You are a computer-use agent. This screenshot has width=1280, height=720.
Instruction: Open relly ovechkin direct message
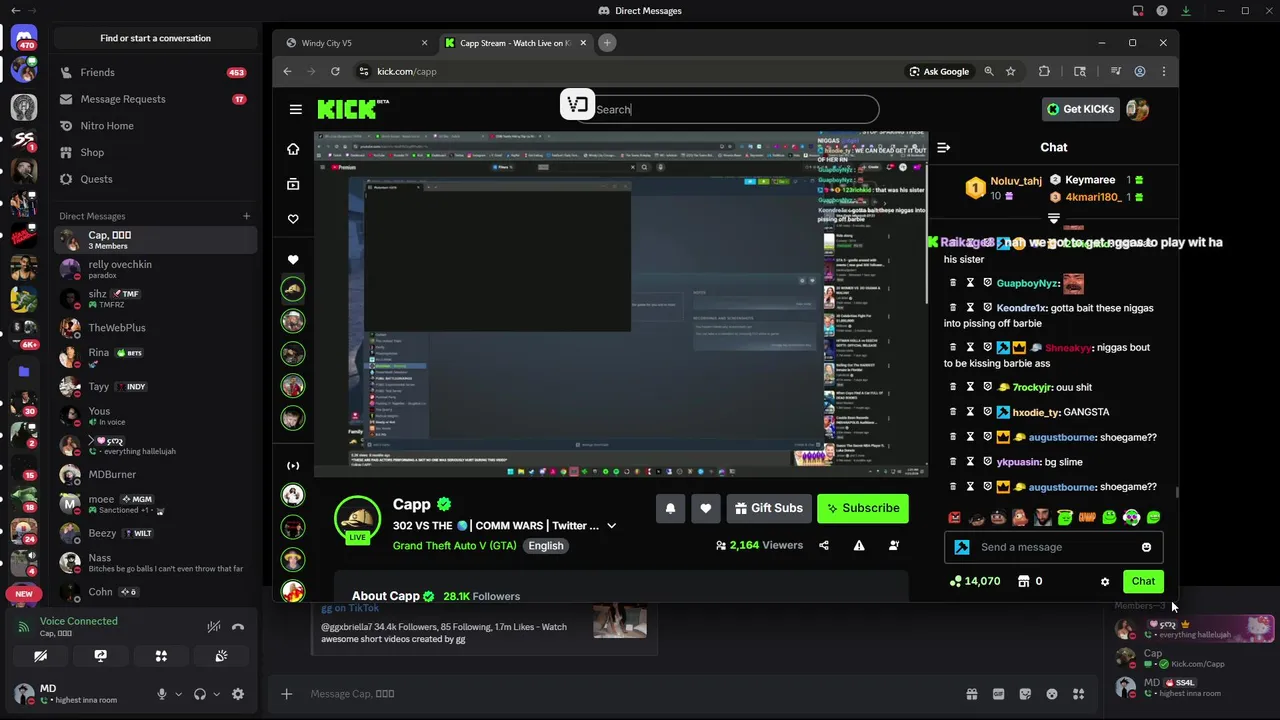click(x=155, y=269)
